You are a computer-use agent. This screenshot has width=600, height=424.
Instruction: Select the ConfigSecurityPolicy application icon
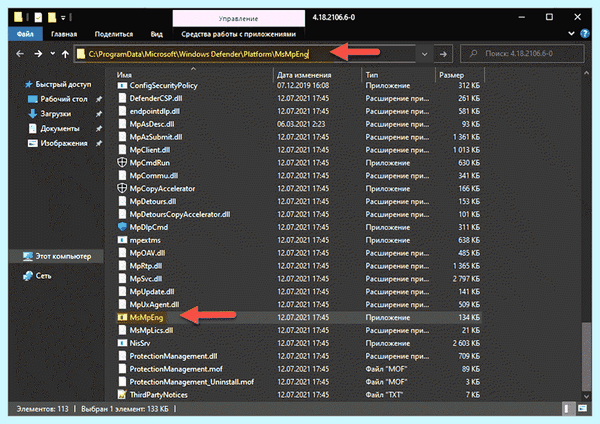click(122, 85)
